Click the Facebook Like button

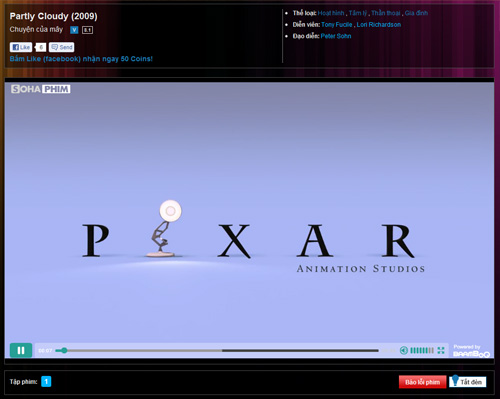21,47
